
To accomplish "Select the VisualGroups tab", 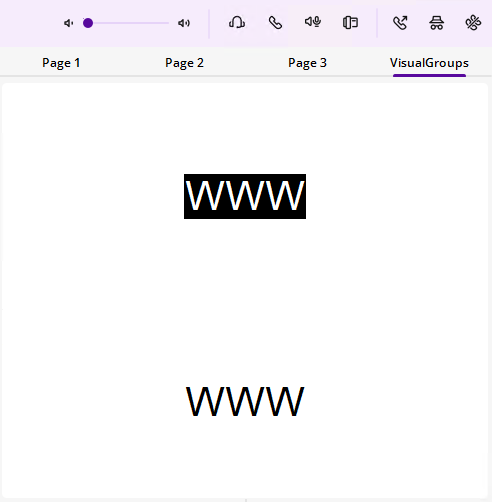I will [x=429, y=63].
